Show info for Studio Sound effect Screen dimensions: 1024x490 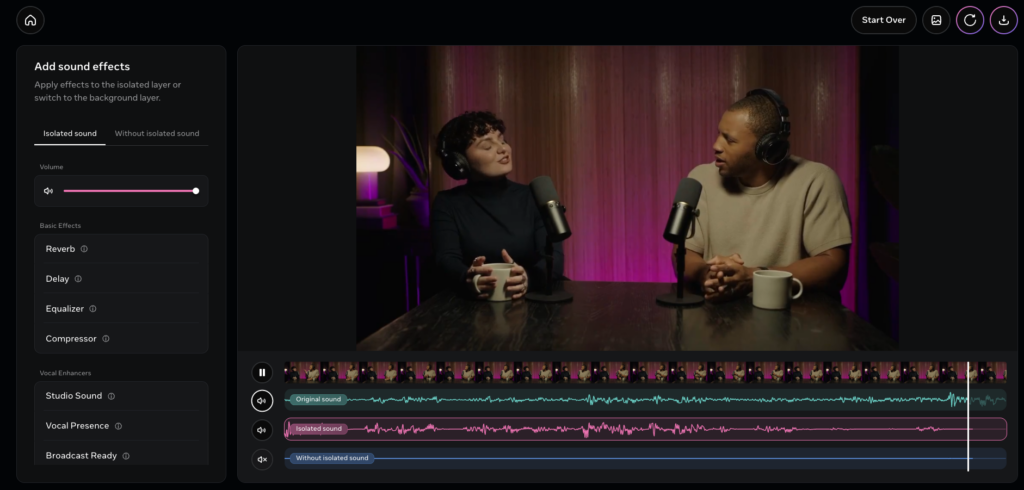coord(111,396)
